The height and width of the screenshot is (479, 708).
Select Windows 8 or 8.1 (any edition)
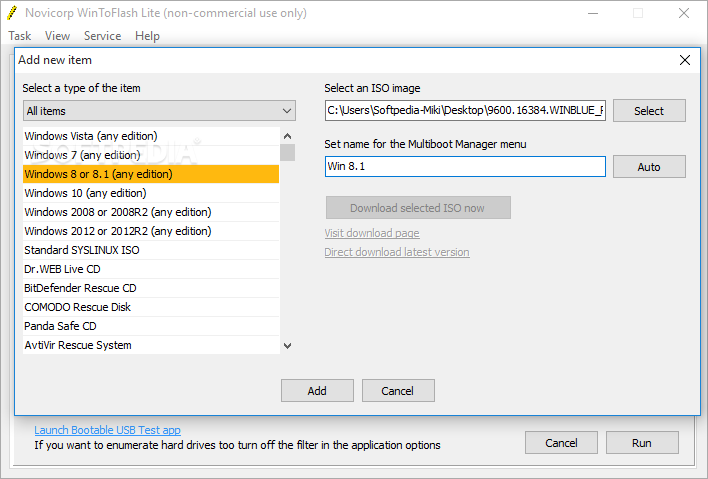151,174
